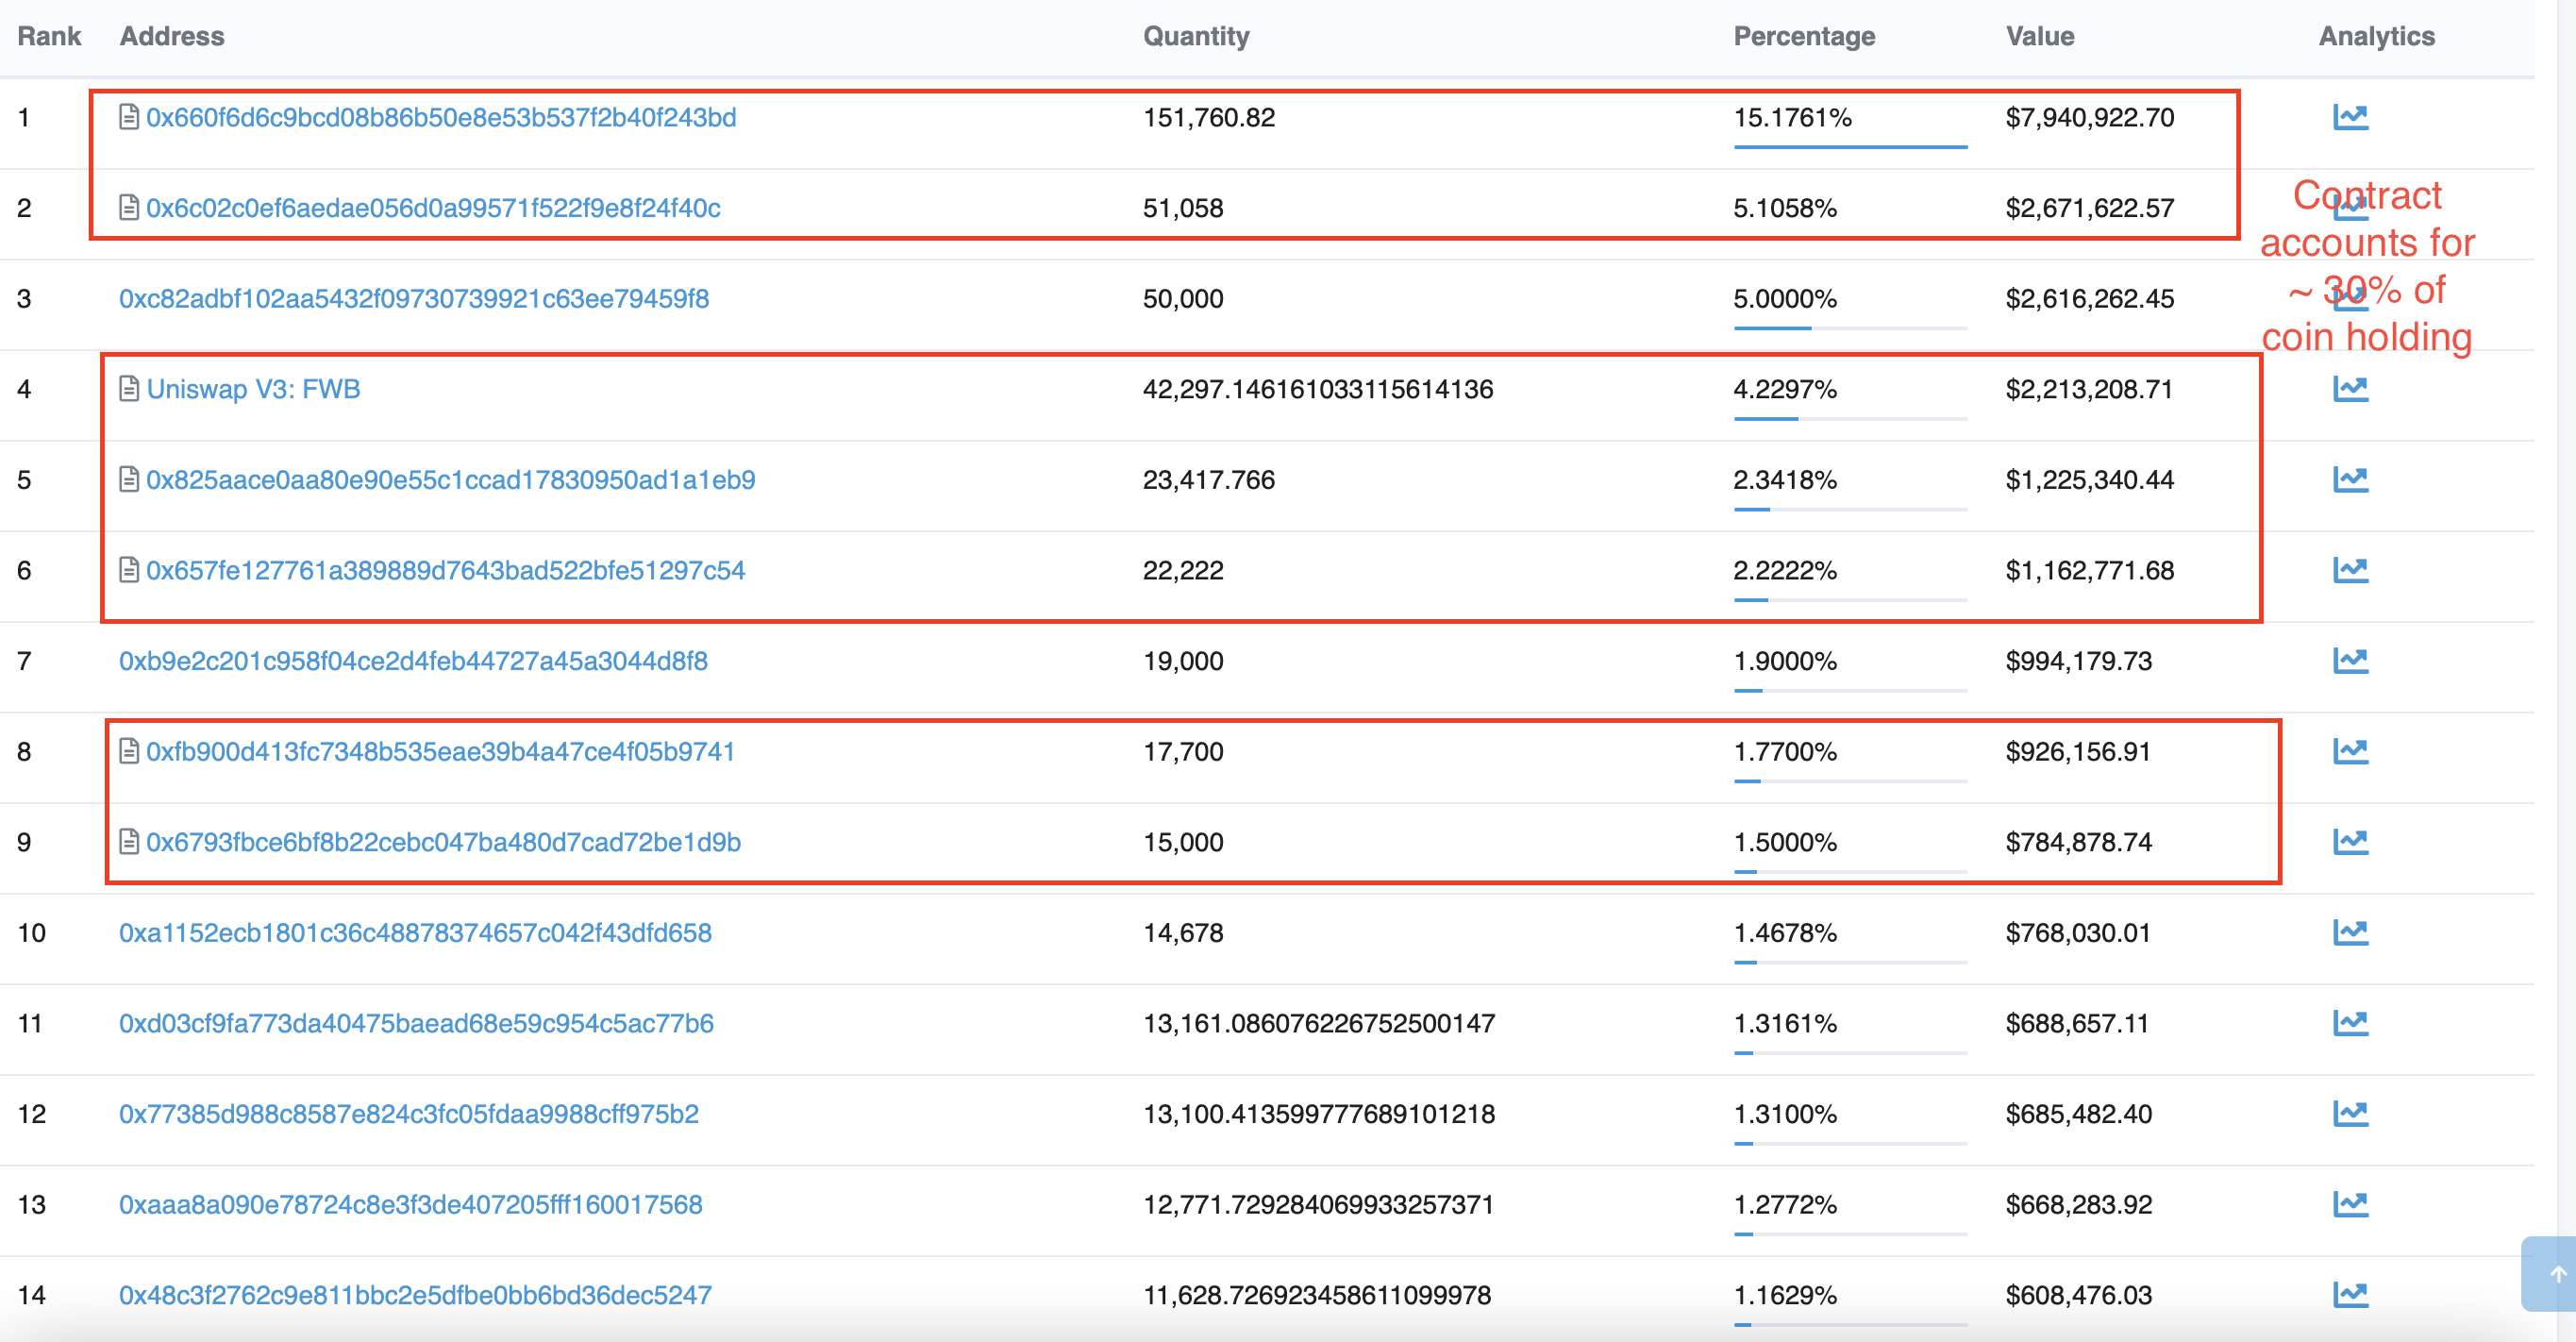
Task: Open analytics chart icon for rank 5
Action: (2350, 480)
